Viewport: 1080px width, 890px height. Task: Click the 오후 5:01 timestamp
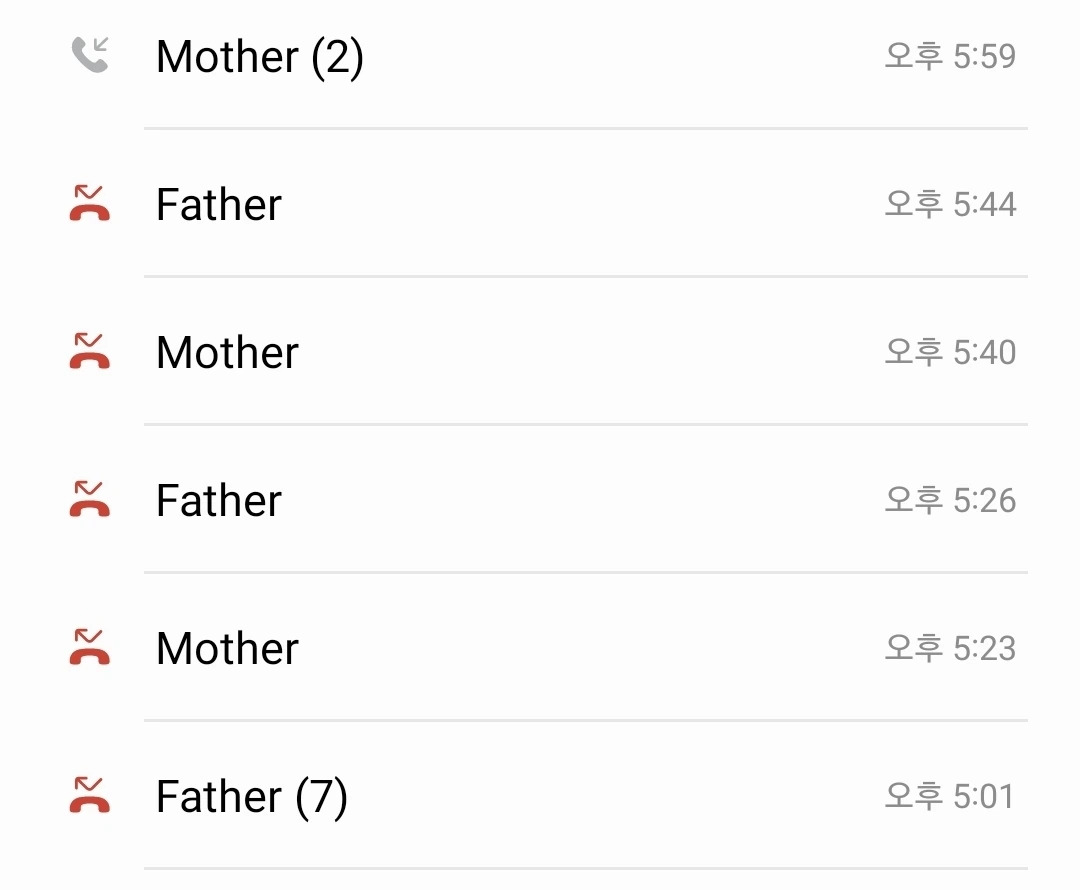pyautogui.click(x=950, y=796)
